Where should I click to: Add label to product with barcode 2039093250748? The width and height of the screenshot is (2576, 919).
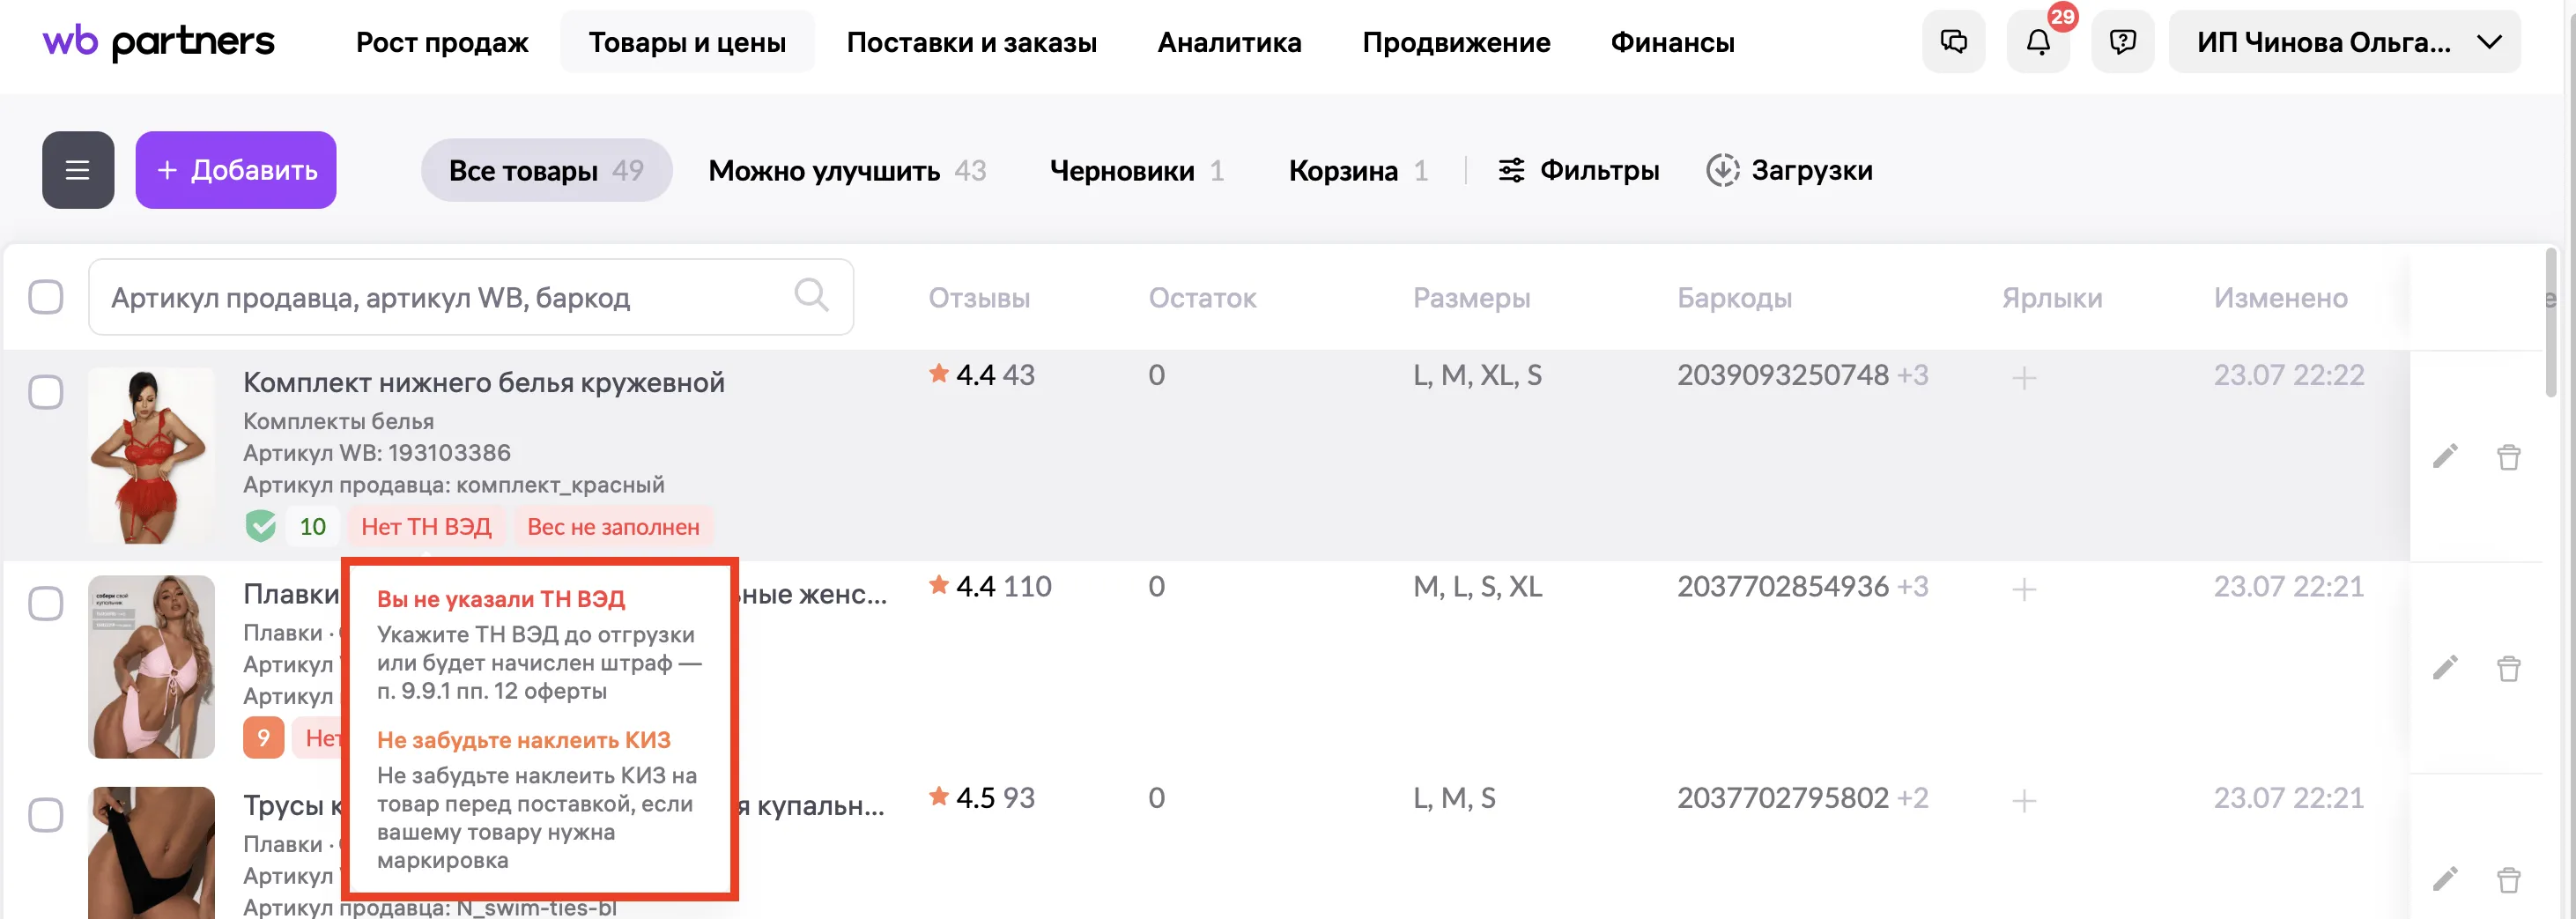(2024, 378)
